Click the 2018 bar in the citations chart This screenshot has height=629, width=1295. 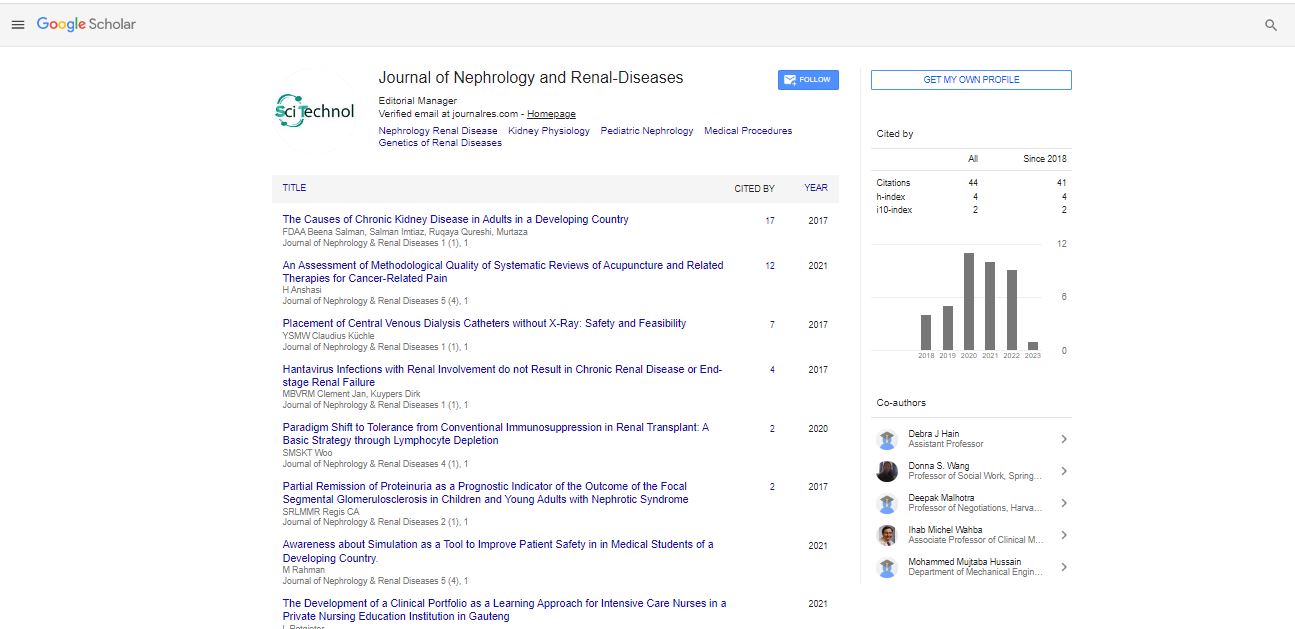coord(926,332)
